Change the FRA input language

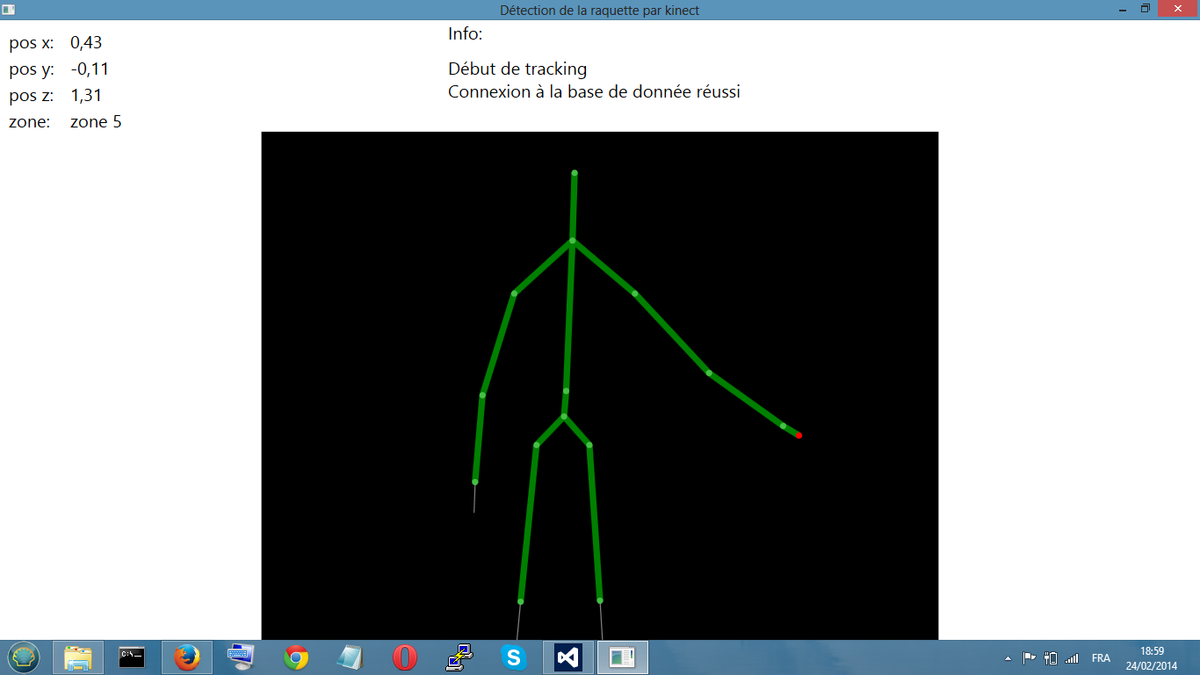tap(1100, 658)
